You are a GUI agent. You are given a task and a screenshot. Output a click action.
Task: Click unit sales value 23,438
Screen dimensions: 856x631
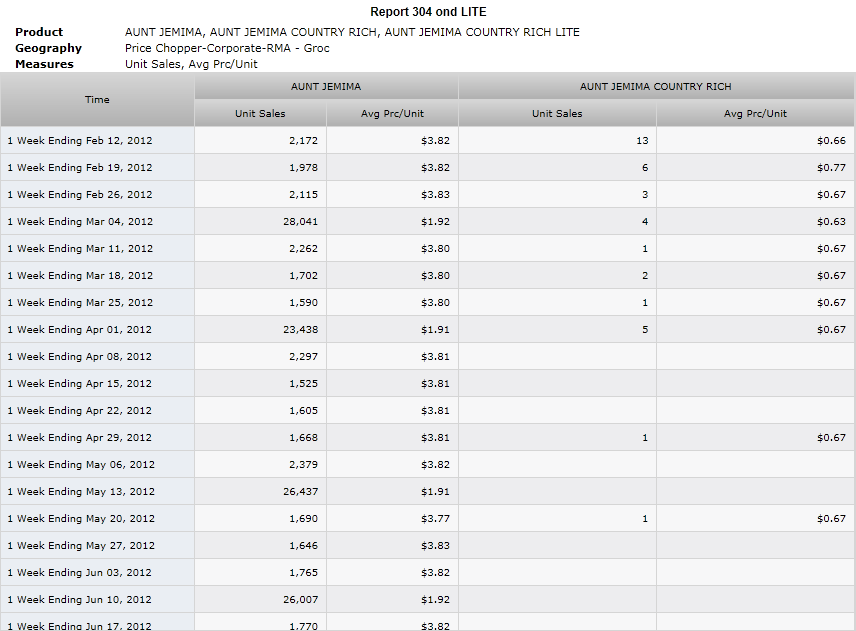tap(300, 330)
